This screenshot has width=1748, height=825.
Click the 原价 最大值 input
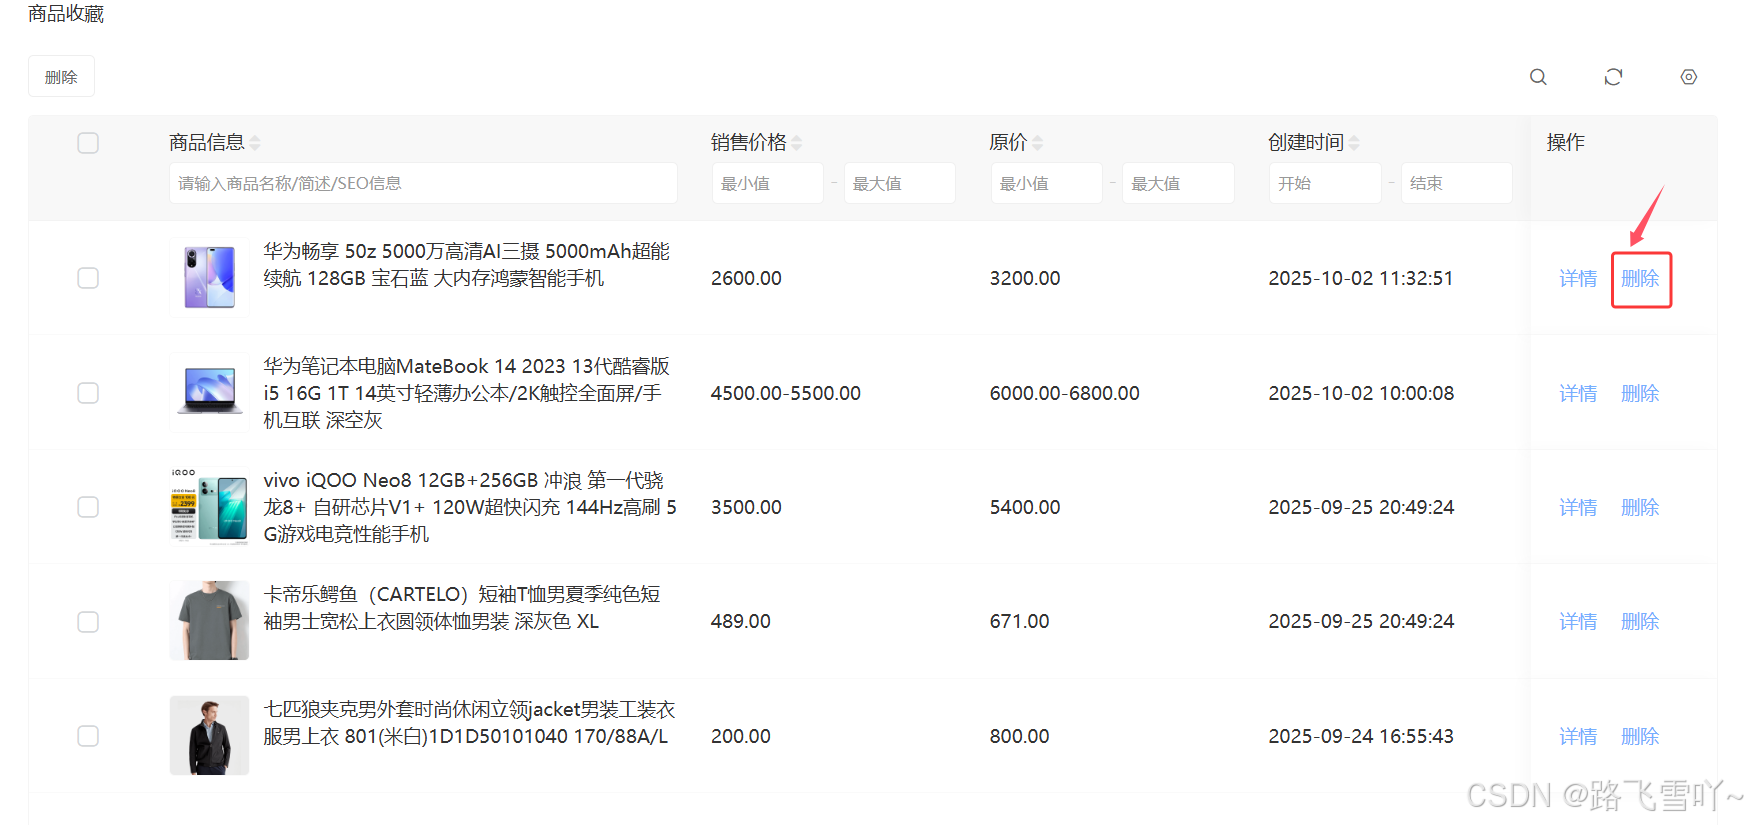(x=1178, y=183)
